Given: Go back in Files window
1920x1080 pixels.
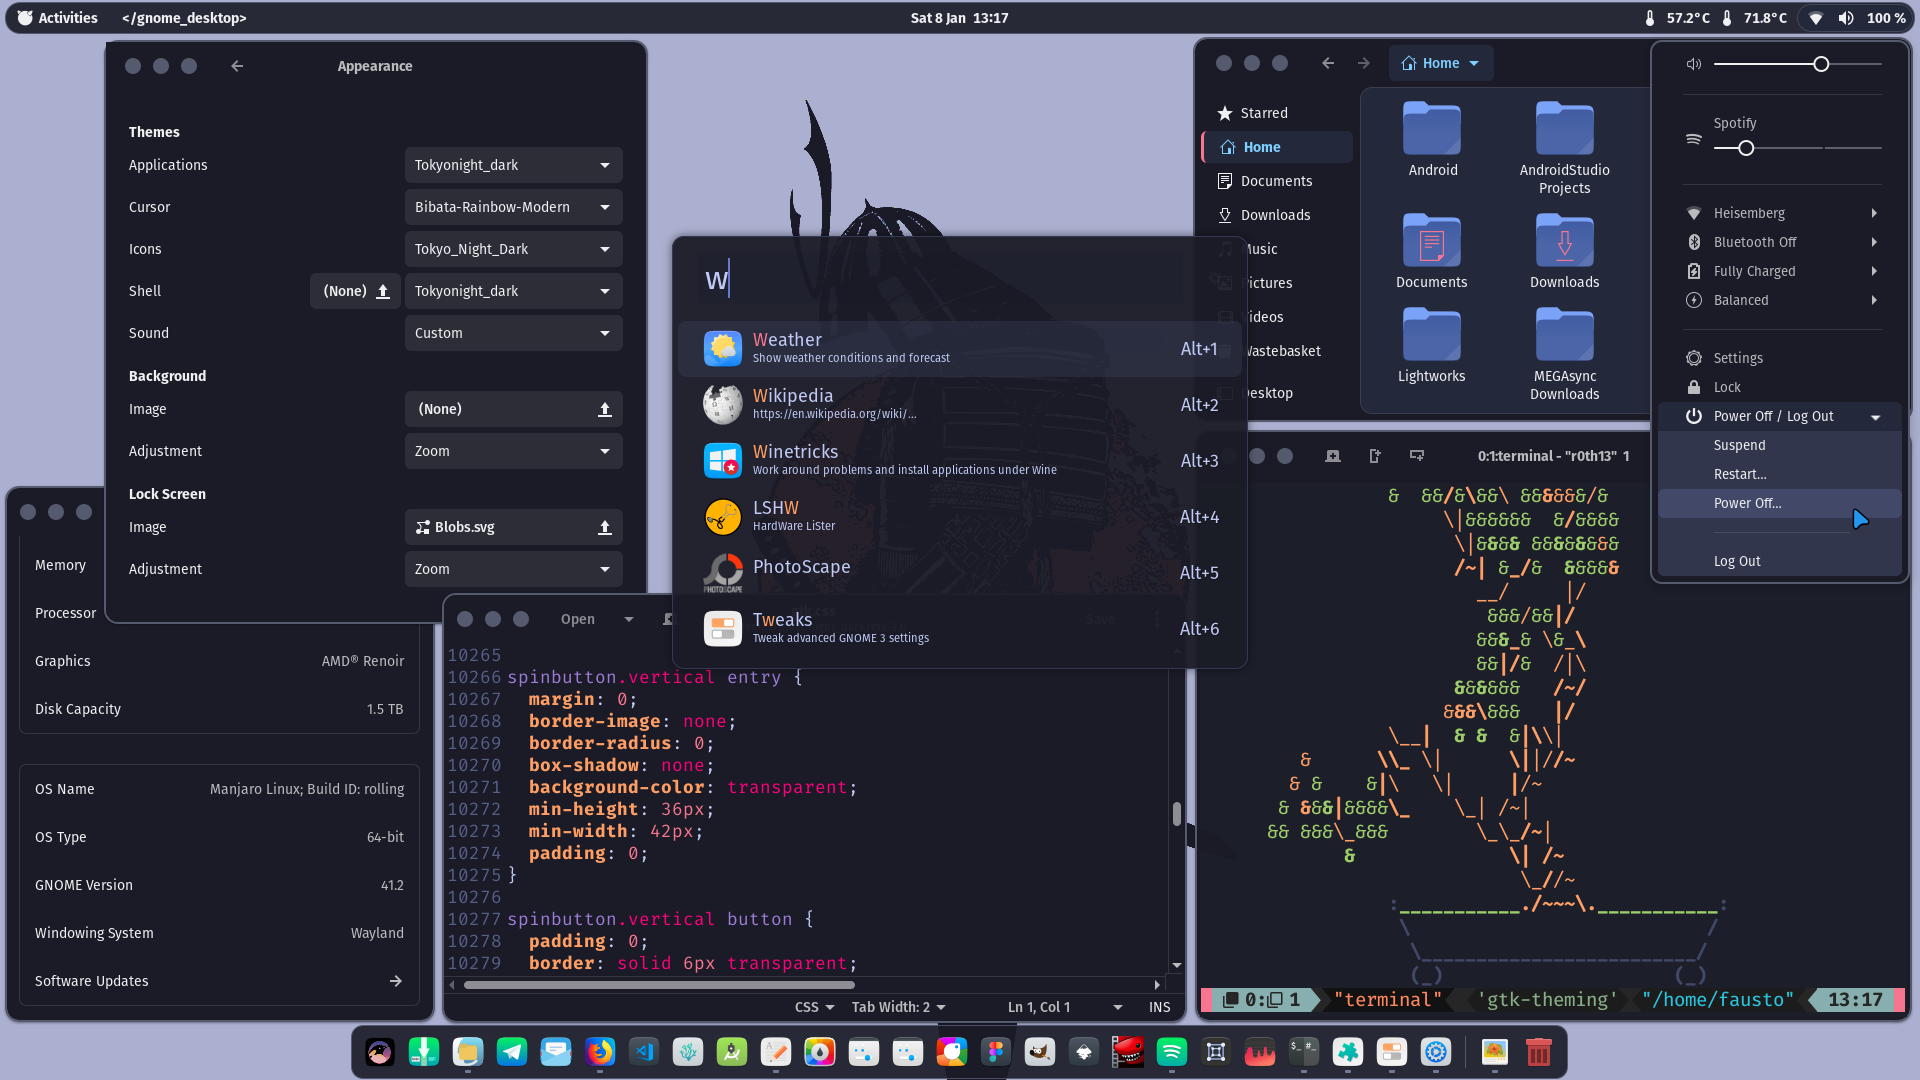Looking at the screenshot, I should tap(1328, 63).
